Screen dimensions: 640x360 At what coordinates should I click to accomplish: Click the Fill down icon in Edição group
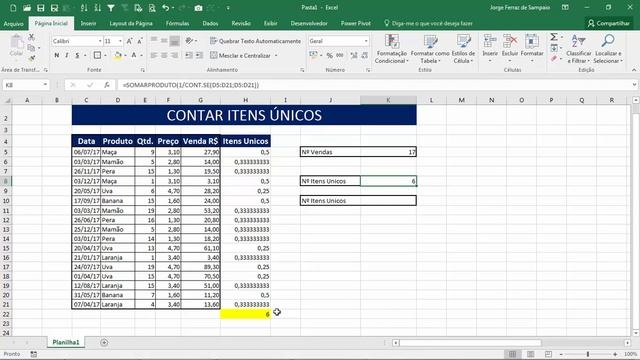(x=554, y=48)
